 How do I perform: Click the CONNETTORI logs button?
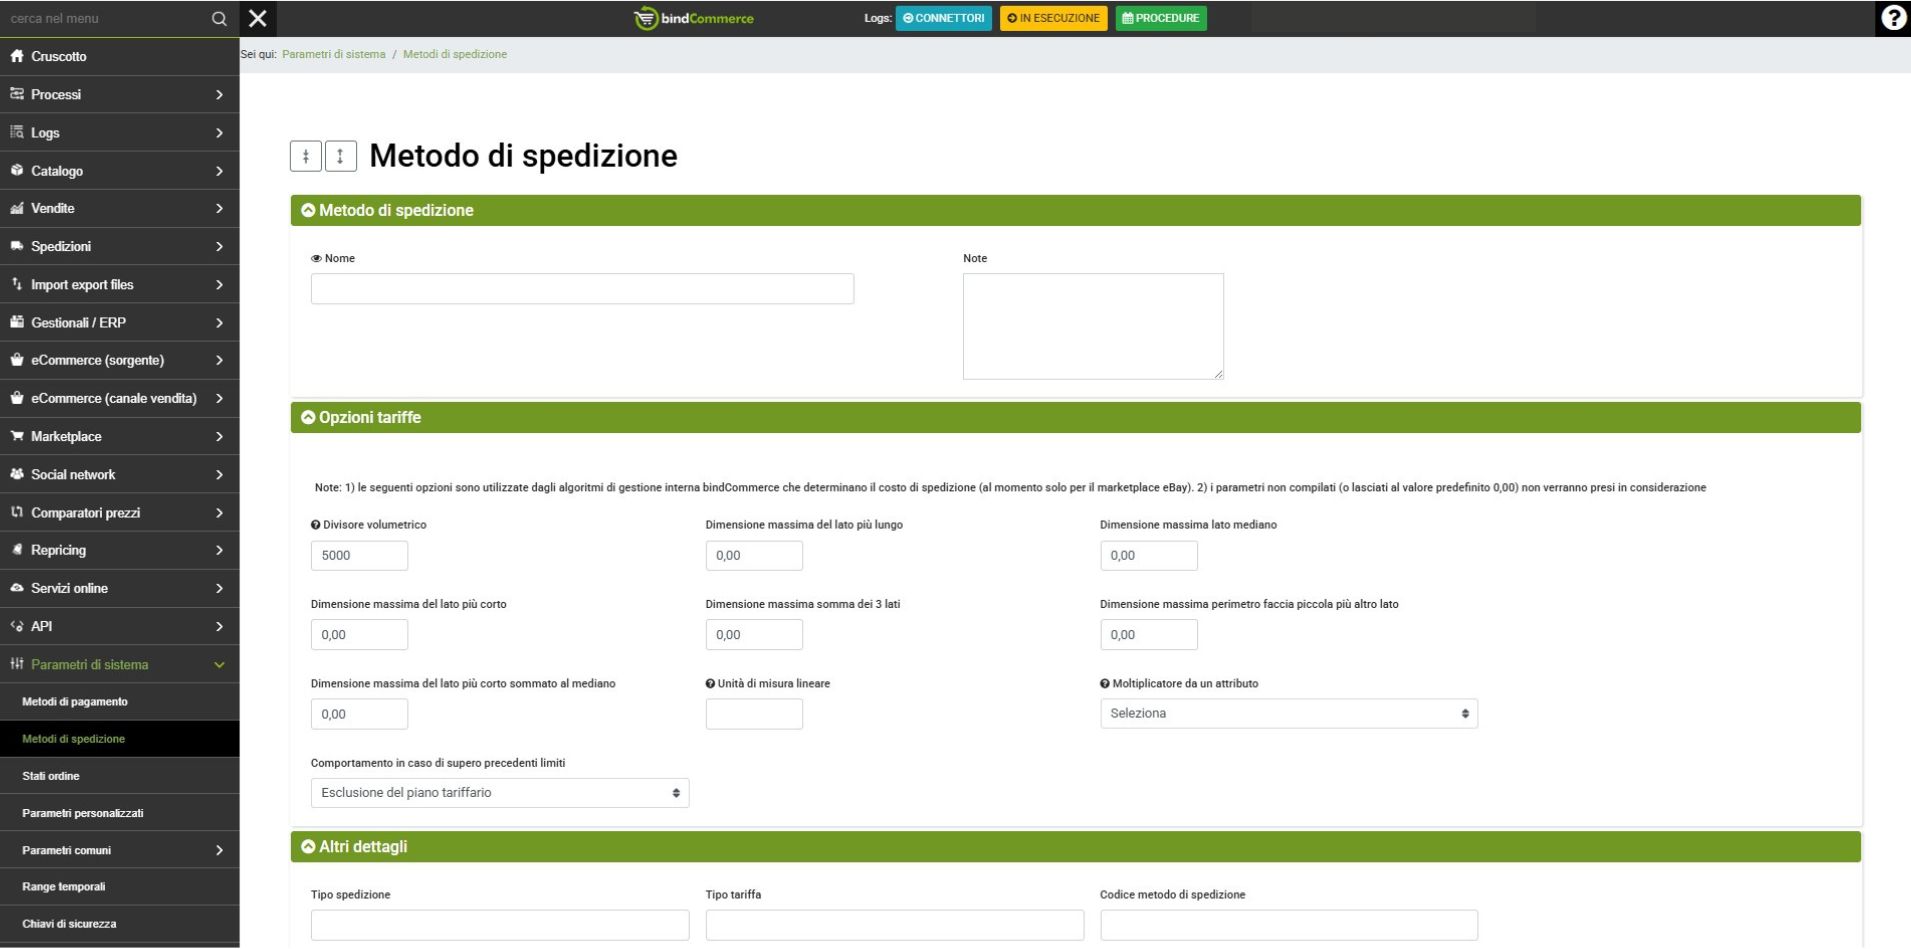(943, 18)
